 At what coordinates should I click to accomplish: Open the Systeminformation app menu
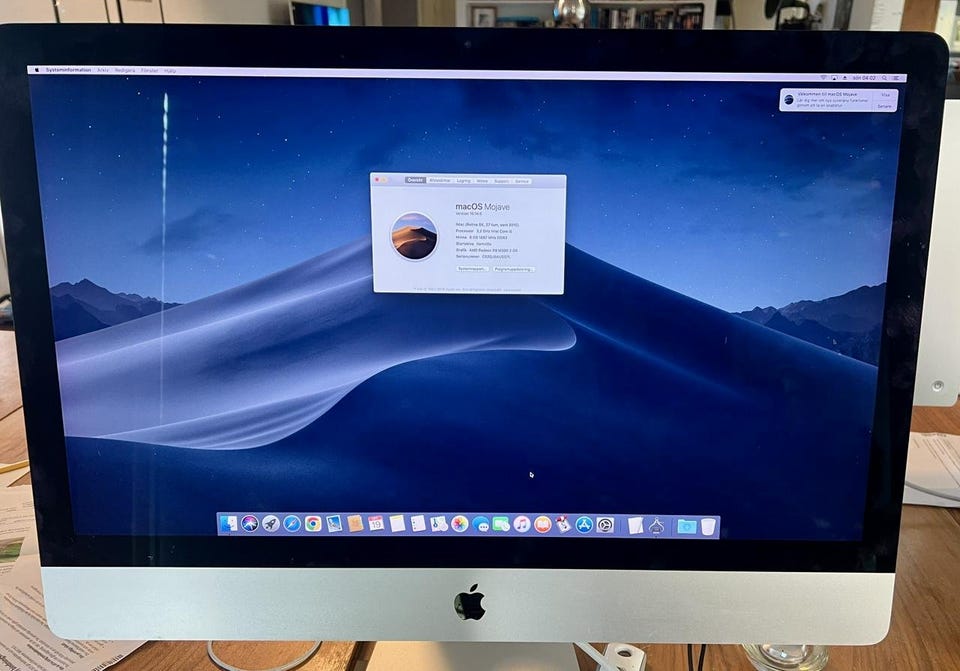68,70
